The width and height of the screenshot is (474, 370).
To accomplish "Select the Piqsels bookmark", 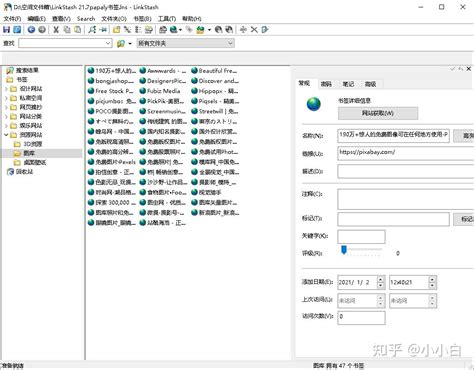I will tap(215, 101).
